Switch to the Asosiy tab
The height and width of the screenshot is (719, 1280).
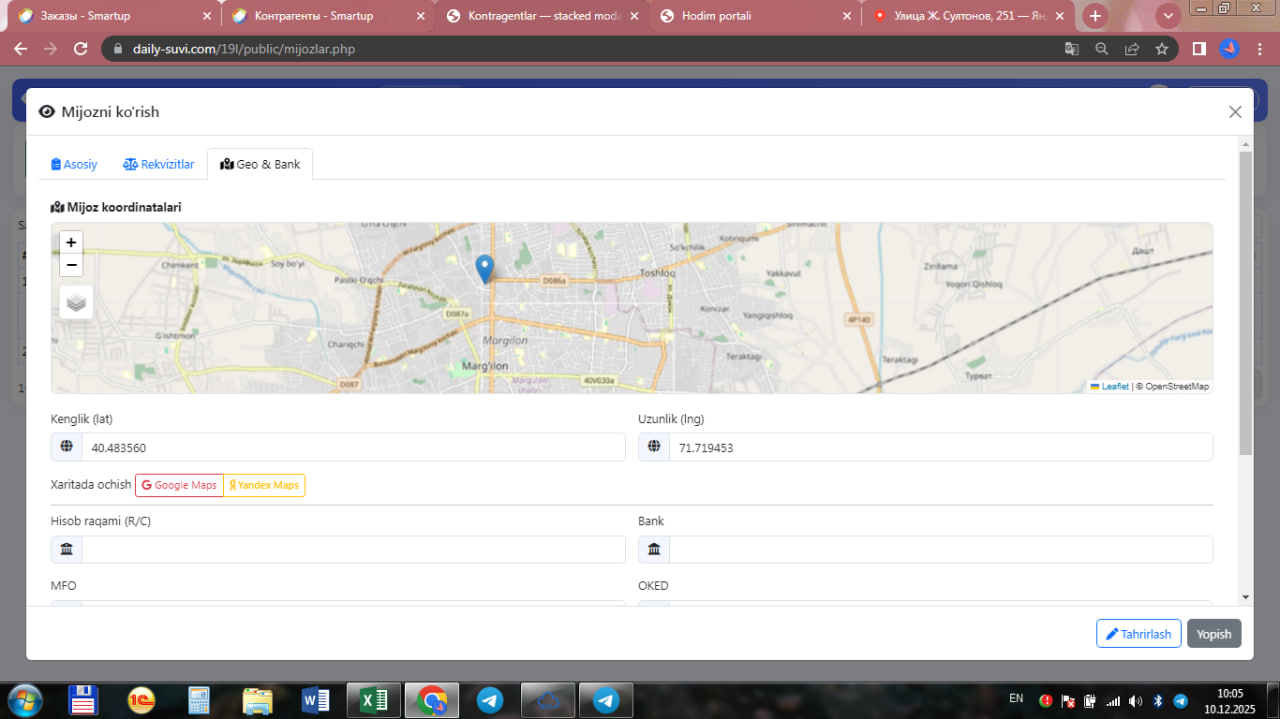pyautogui.click(x=74, y=164)
